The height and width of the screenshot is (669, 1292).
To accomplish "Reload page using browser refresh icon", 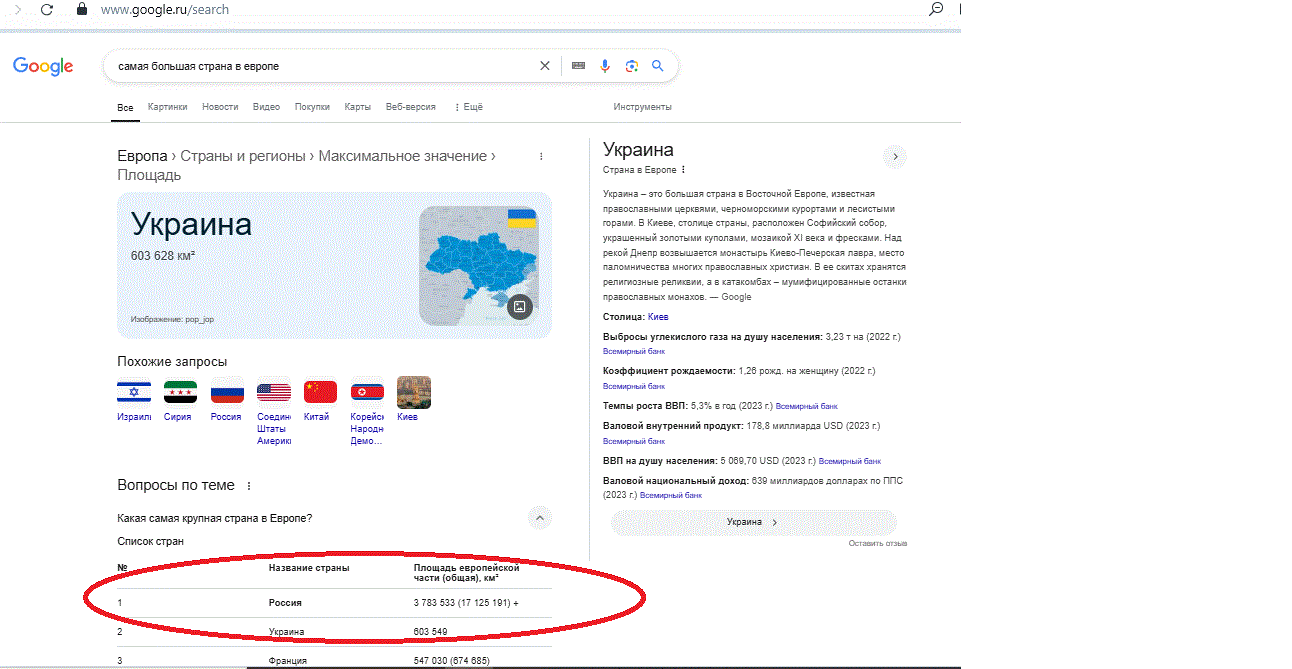I will point(47,10).
